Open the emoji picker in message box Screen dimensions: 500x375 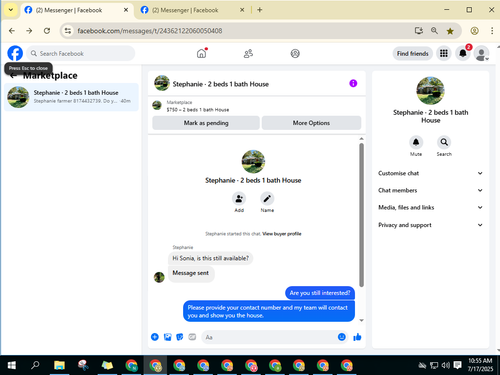click(x=342, y=337)
